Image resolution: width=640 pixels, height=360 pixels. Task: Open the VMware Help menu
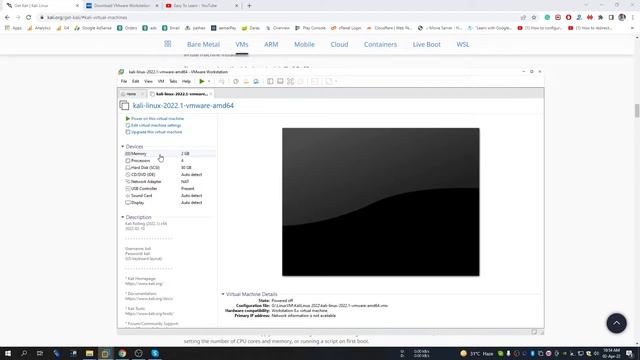pyautogui.click(x=186, y=81)
